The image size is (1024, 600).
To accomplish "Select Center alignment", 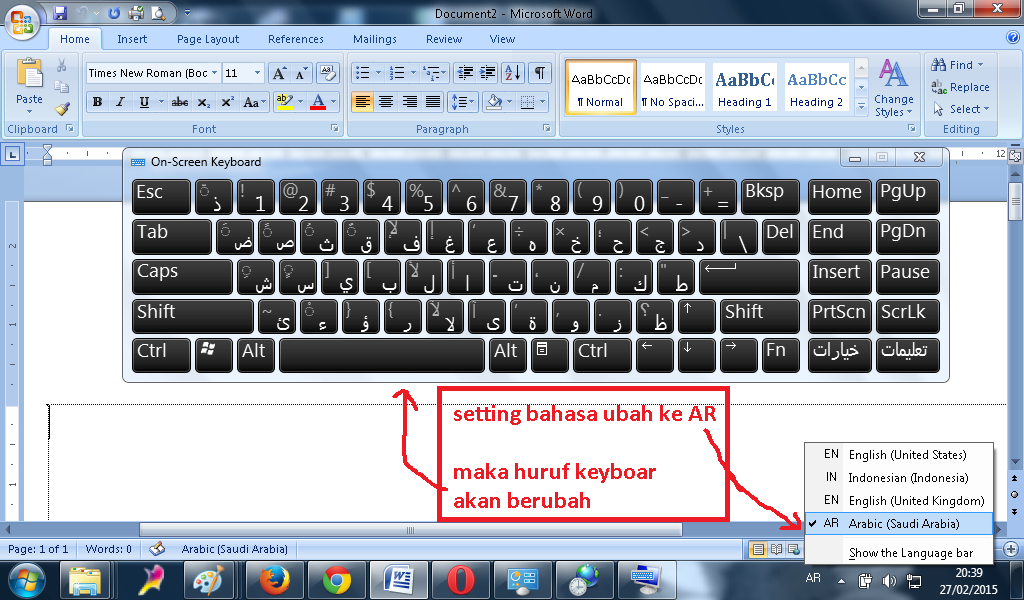I will click(386, 102).
